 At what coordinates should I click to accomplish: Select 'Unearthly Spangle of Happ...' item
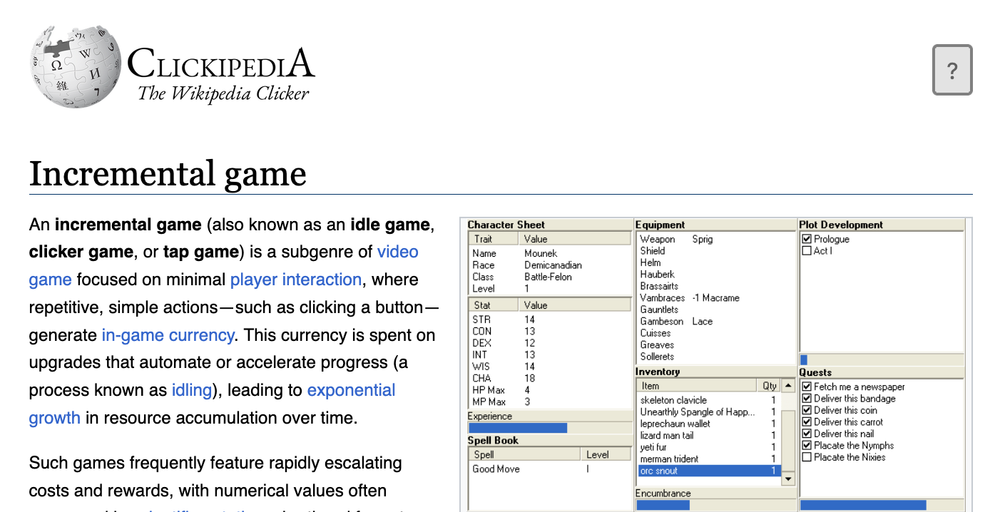point(709,412)
